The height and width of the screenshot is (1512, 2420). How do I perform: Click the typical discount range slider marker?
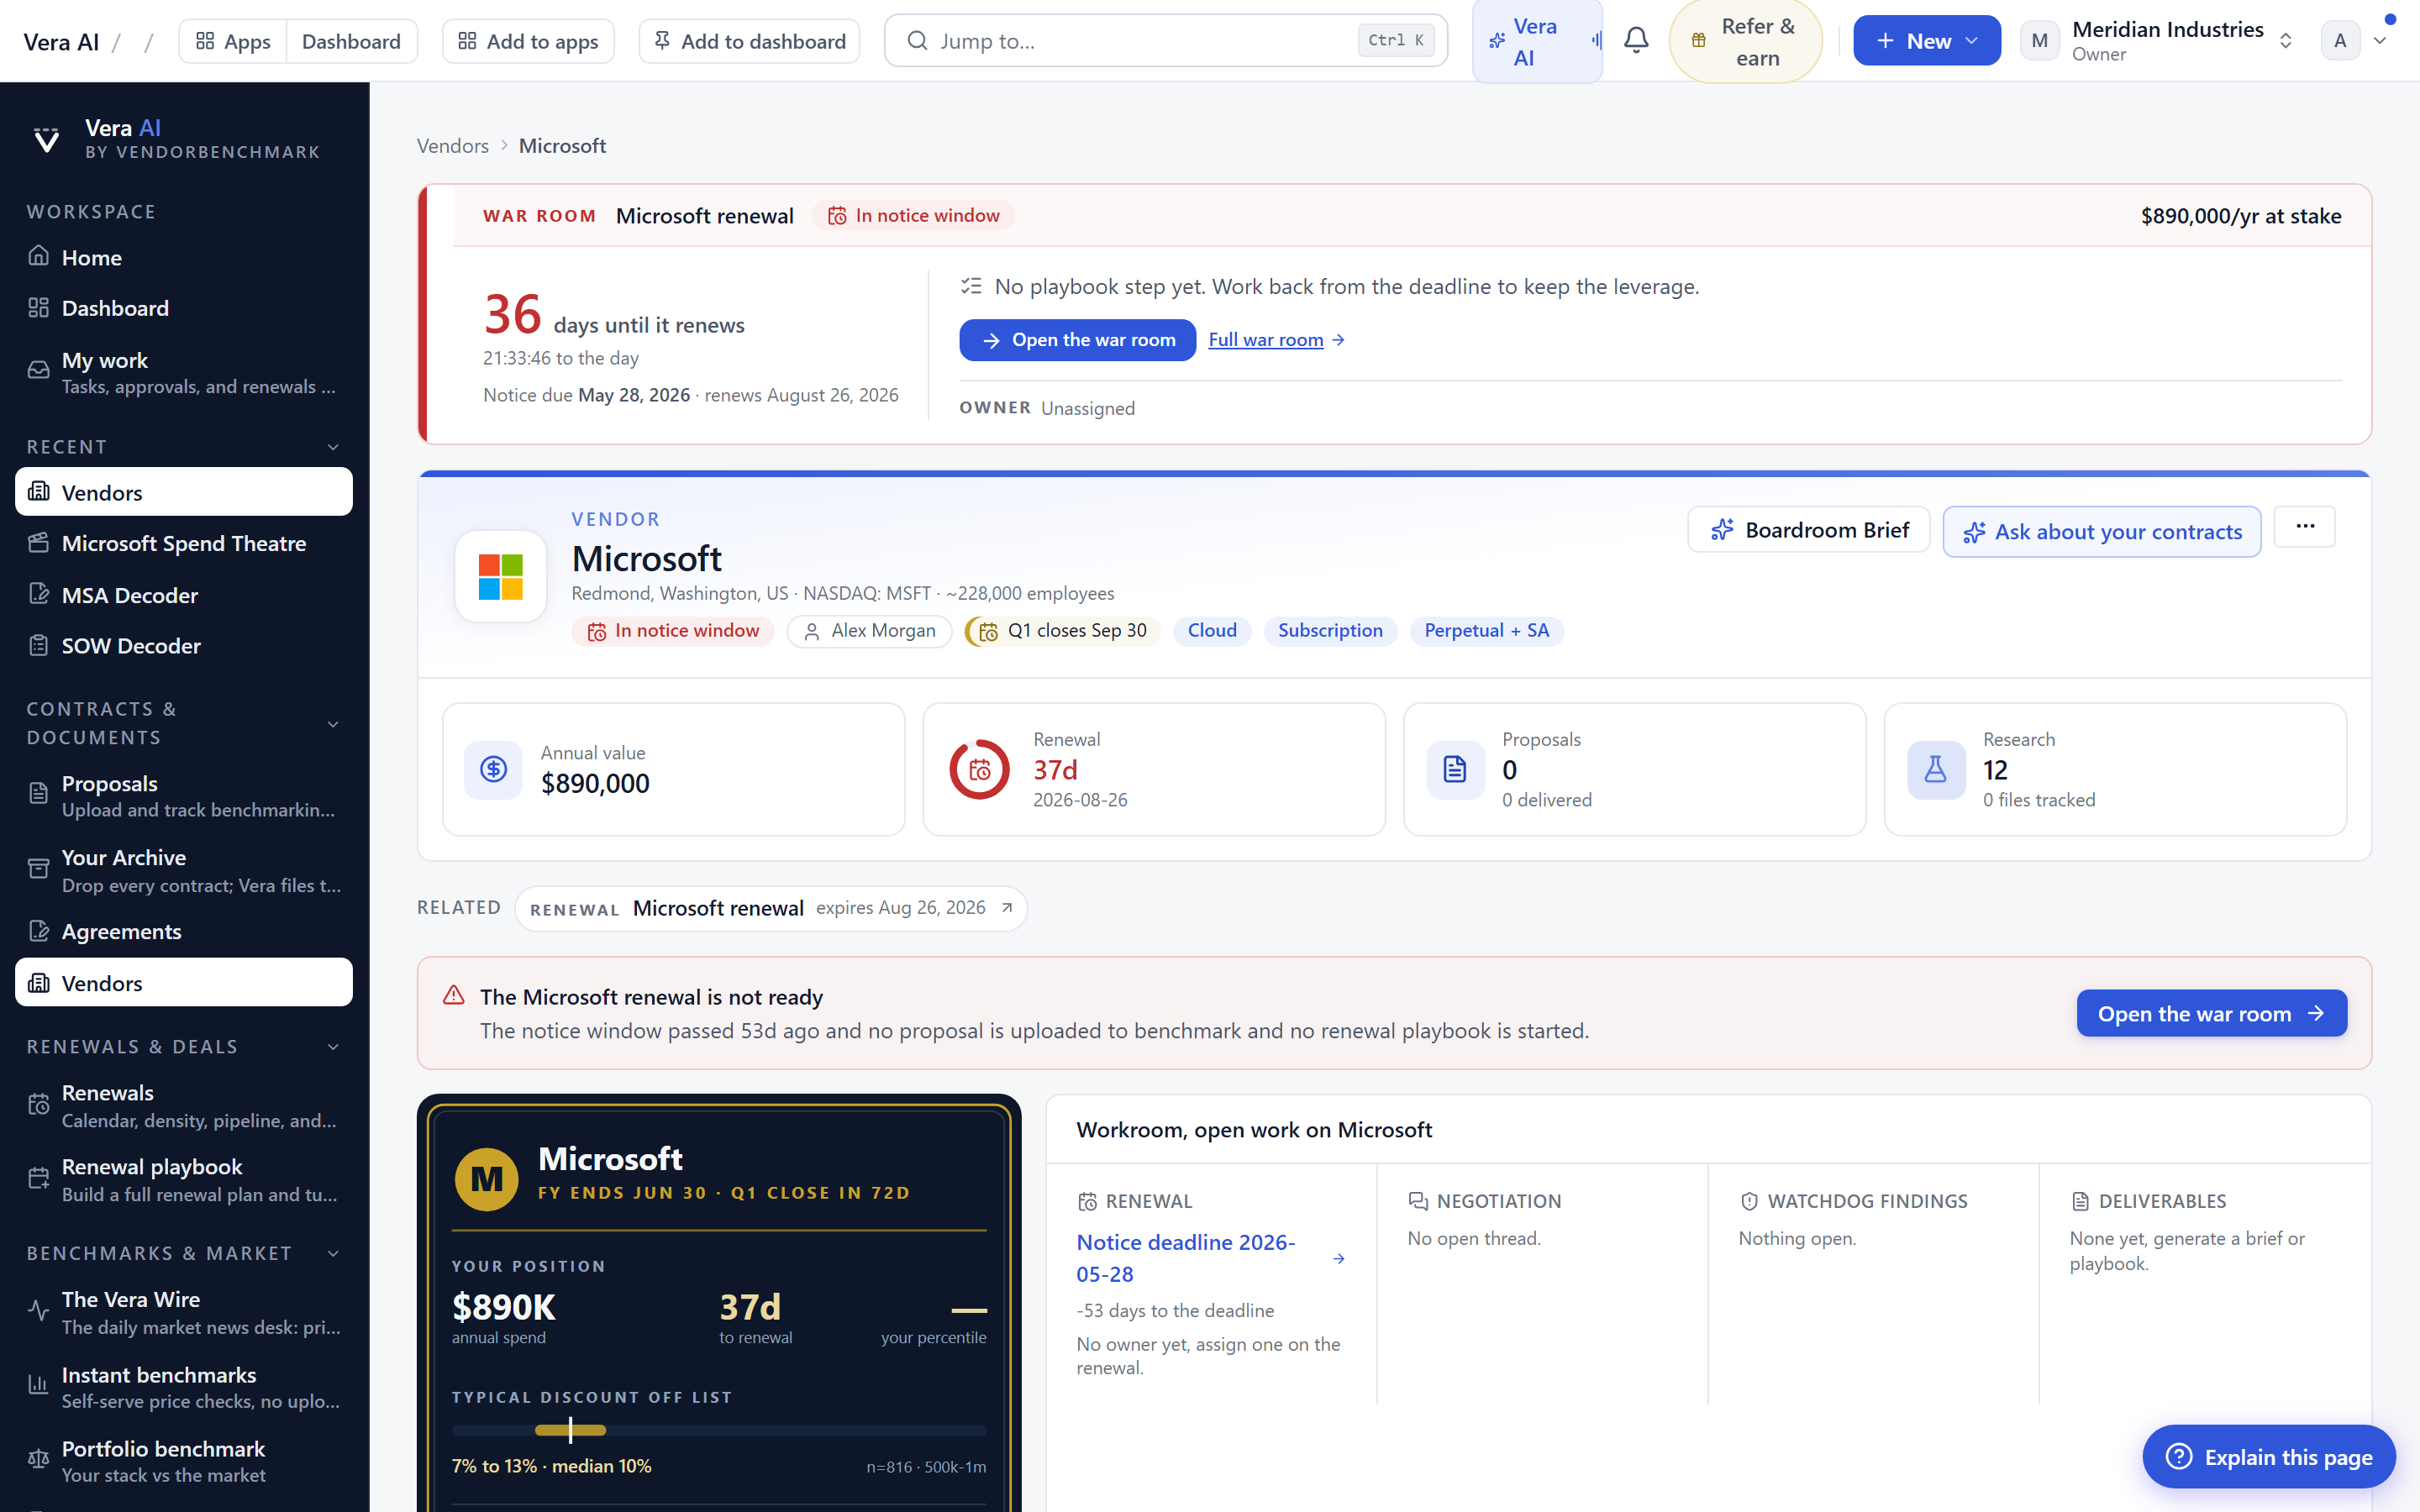[571, 1430]
